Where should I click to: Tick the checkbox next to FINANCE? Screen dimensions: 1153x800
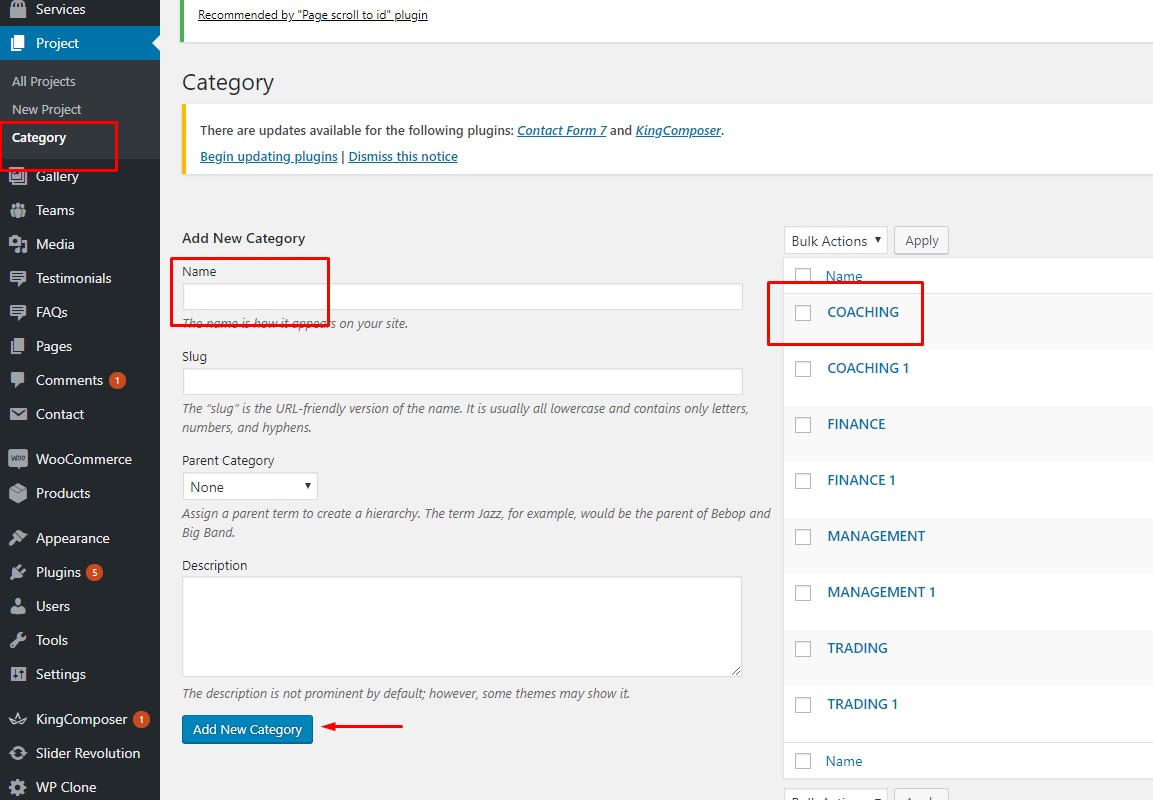click(x=803, y=425)
